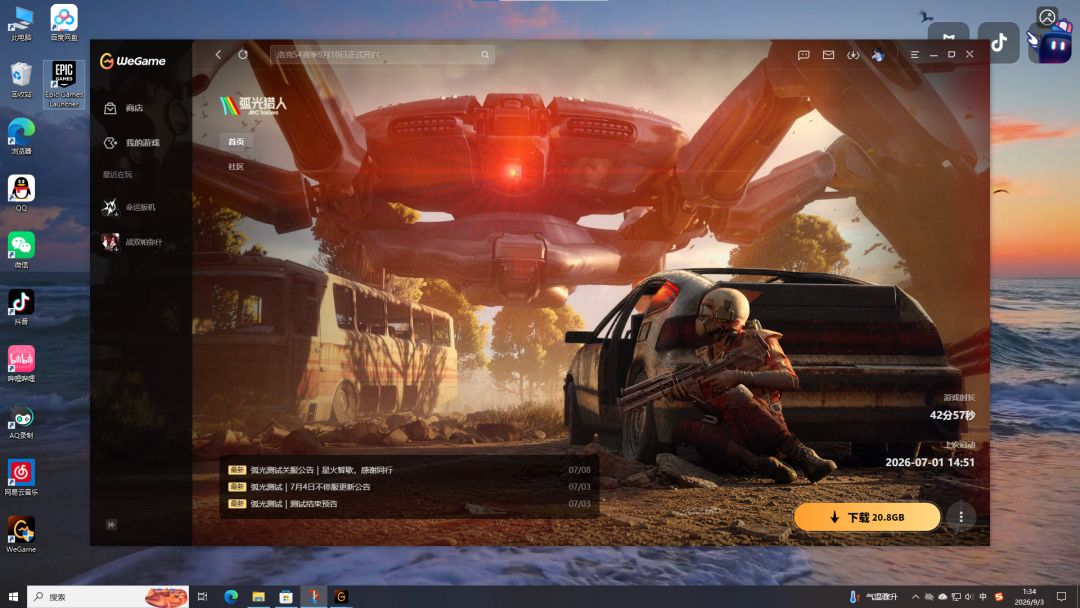Go back with the navigation arrow
The image size is (1080, 608).
point(218,54)
